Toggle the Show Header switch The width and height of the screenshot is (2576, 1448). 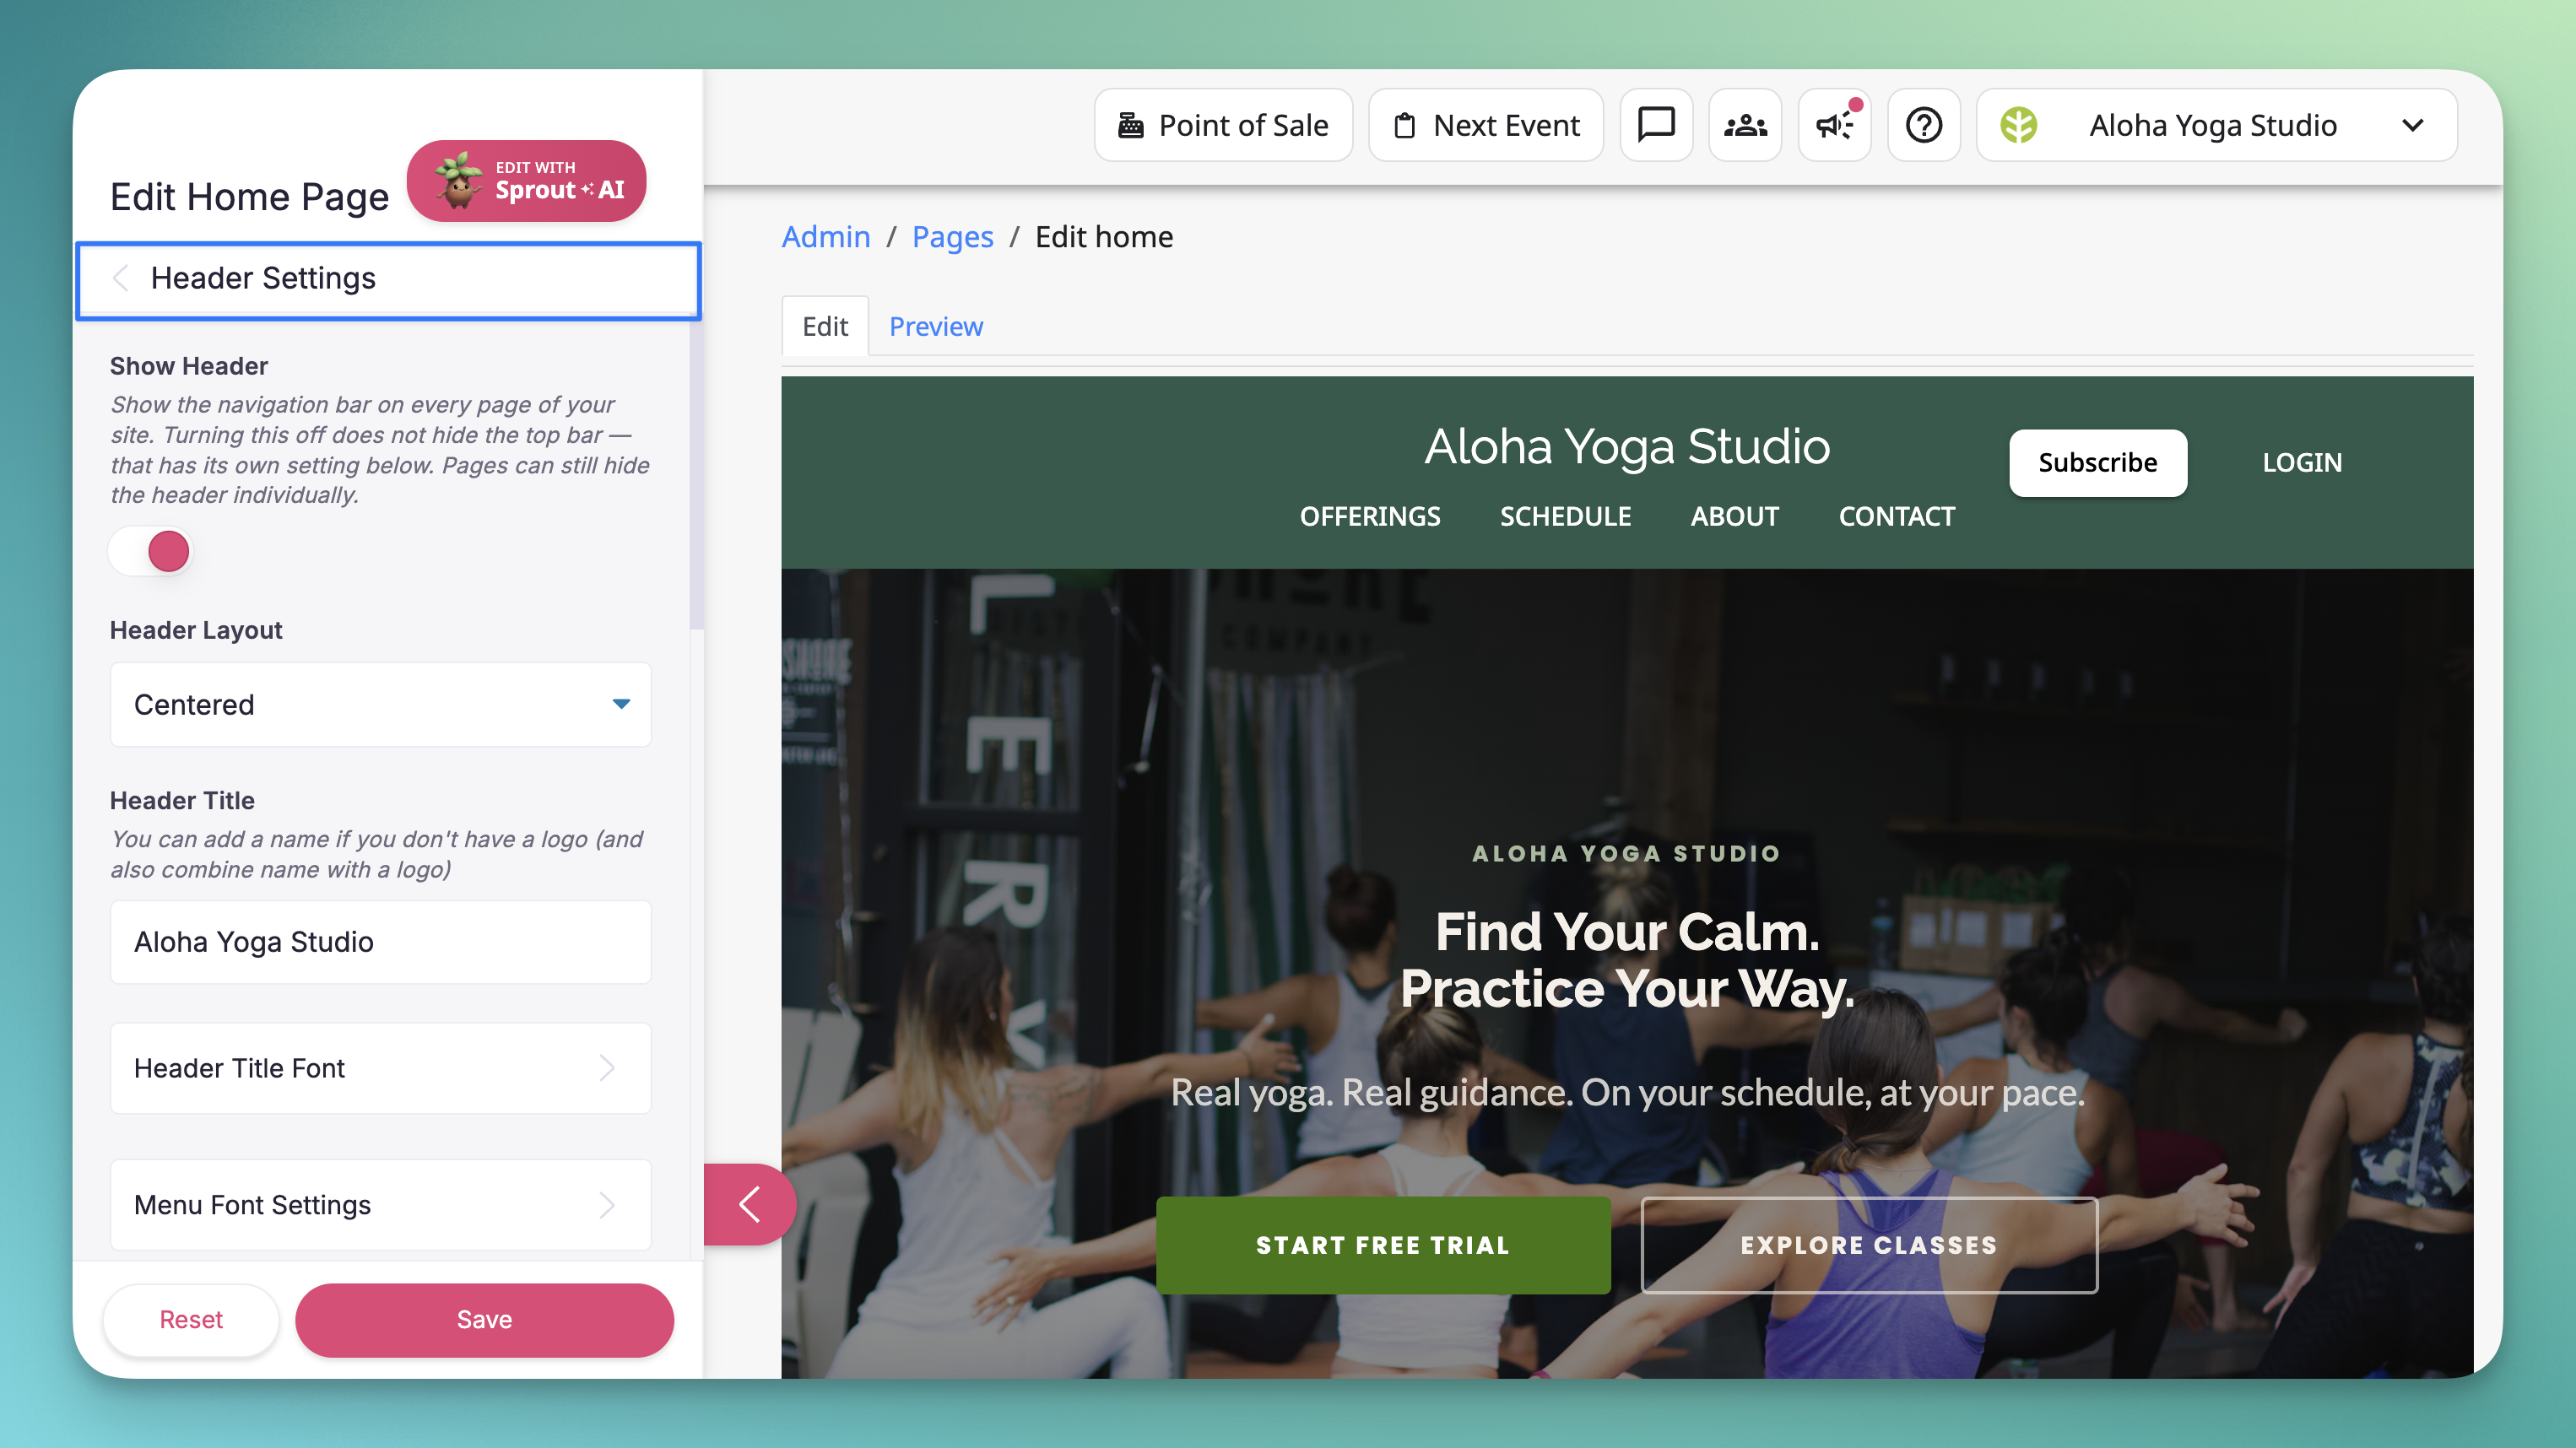pyautogui.click(x=150, y=551)
